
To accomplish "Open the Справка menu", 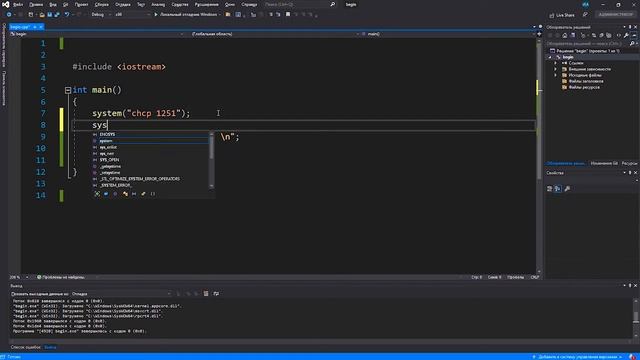I will pos(249,4).
